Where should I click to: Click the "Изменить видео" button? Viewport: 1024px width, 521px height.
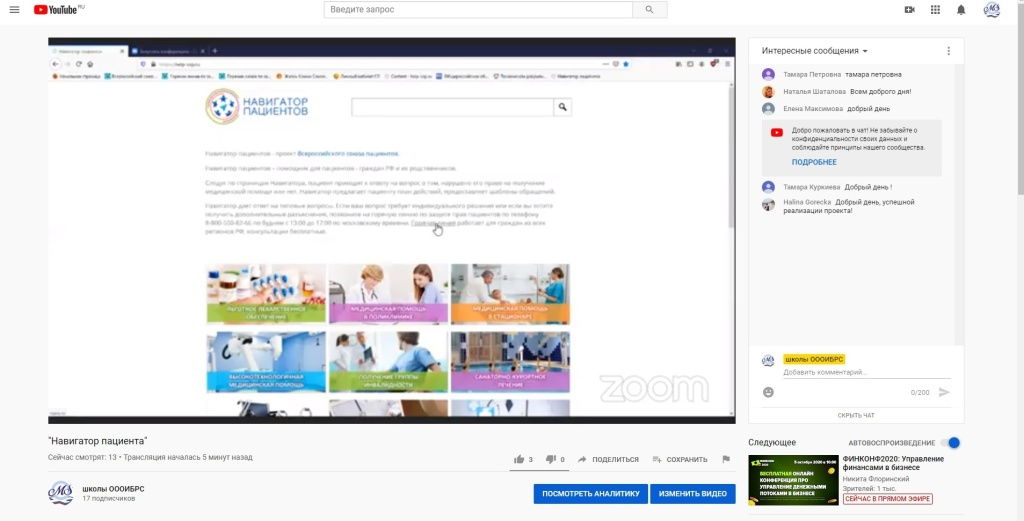pos(692,494)
